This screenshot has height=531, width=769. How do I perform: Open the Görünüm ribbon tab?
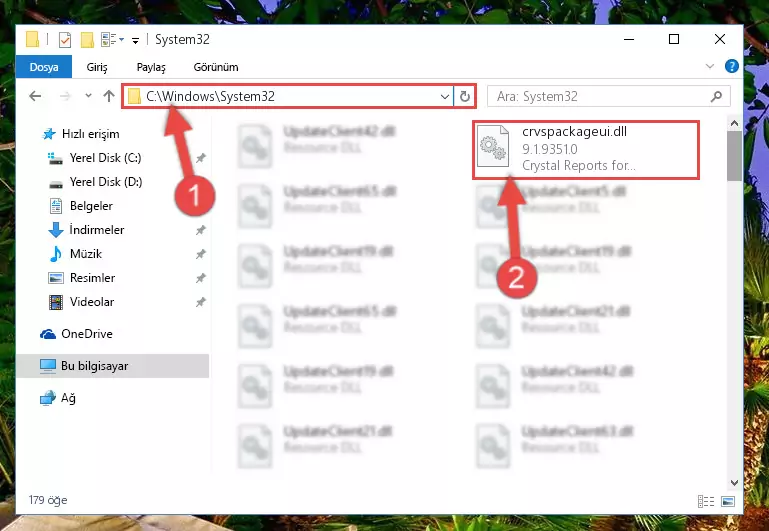point(216,67)
